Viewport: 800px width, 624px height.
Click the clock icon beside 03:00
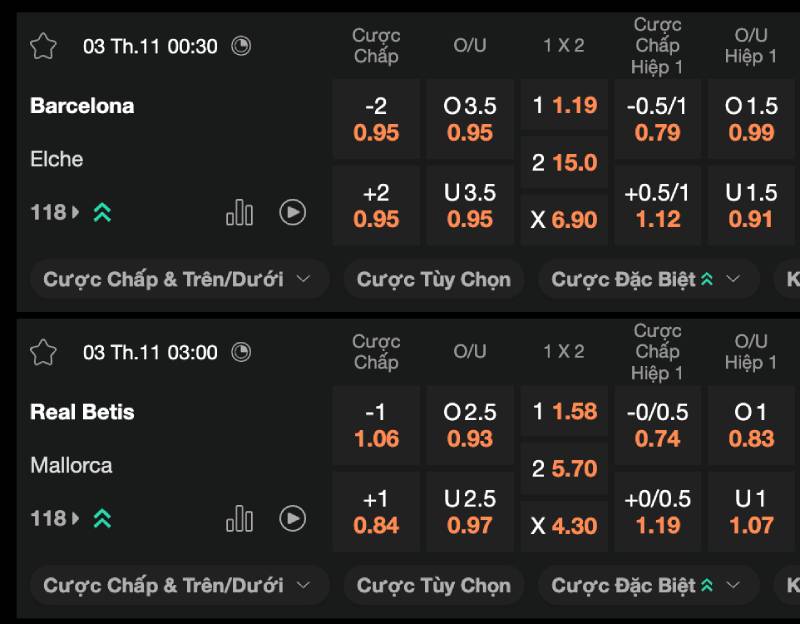[241, 352]
